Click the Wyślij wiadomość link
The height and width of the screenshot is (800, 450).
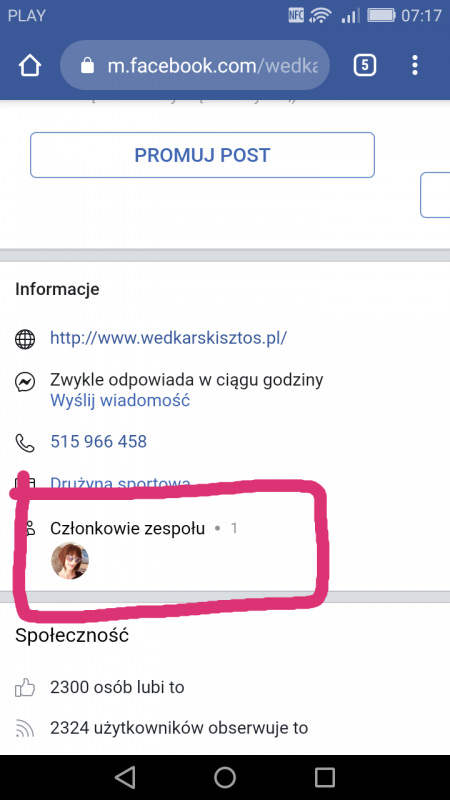[120, 401]
